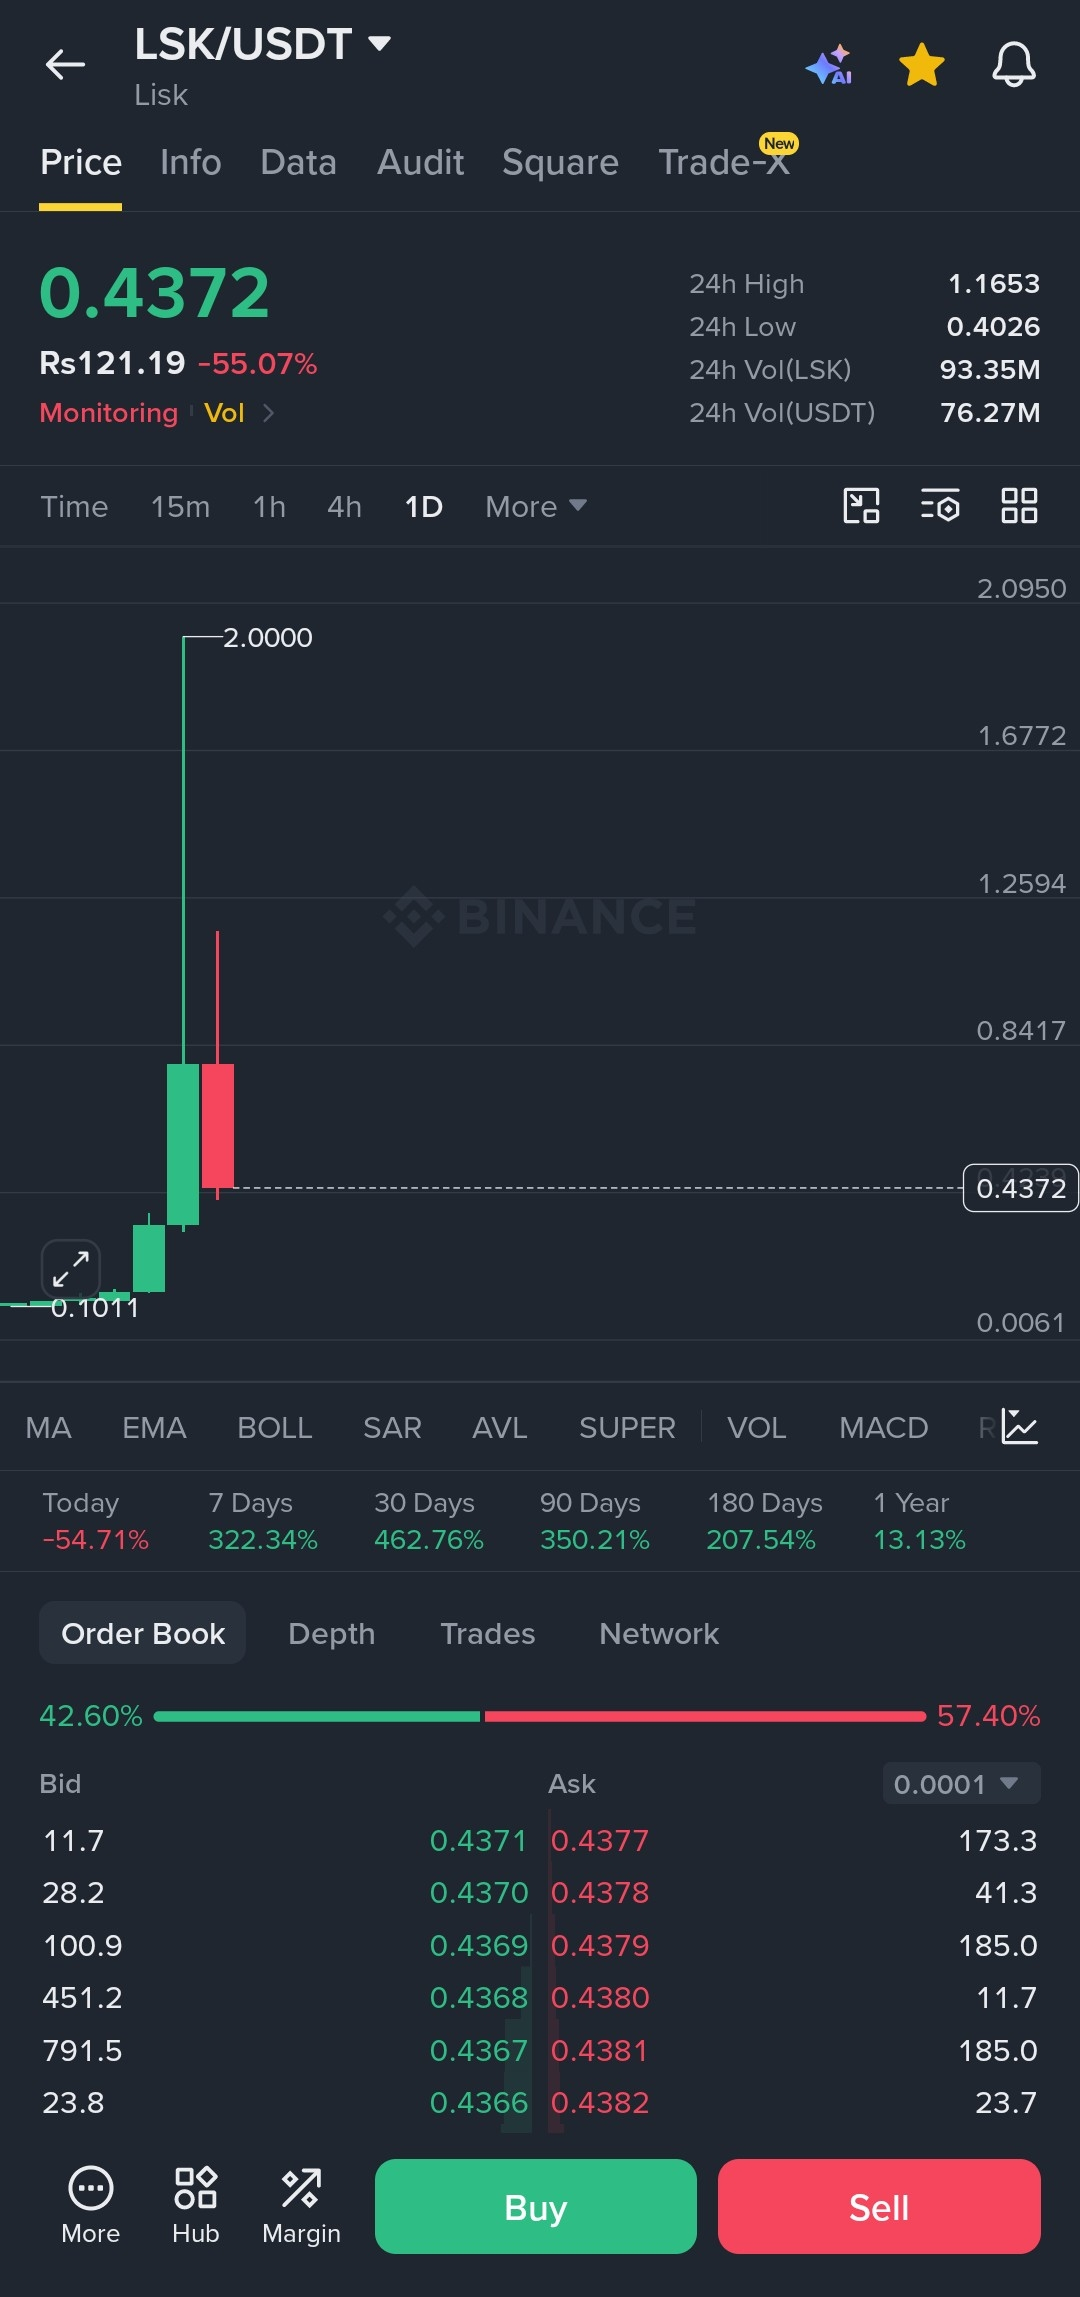Expand the More timeframe dropdown
This screenshot has width=1080, height=2297.
click(536, 507)
